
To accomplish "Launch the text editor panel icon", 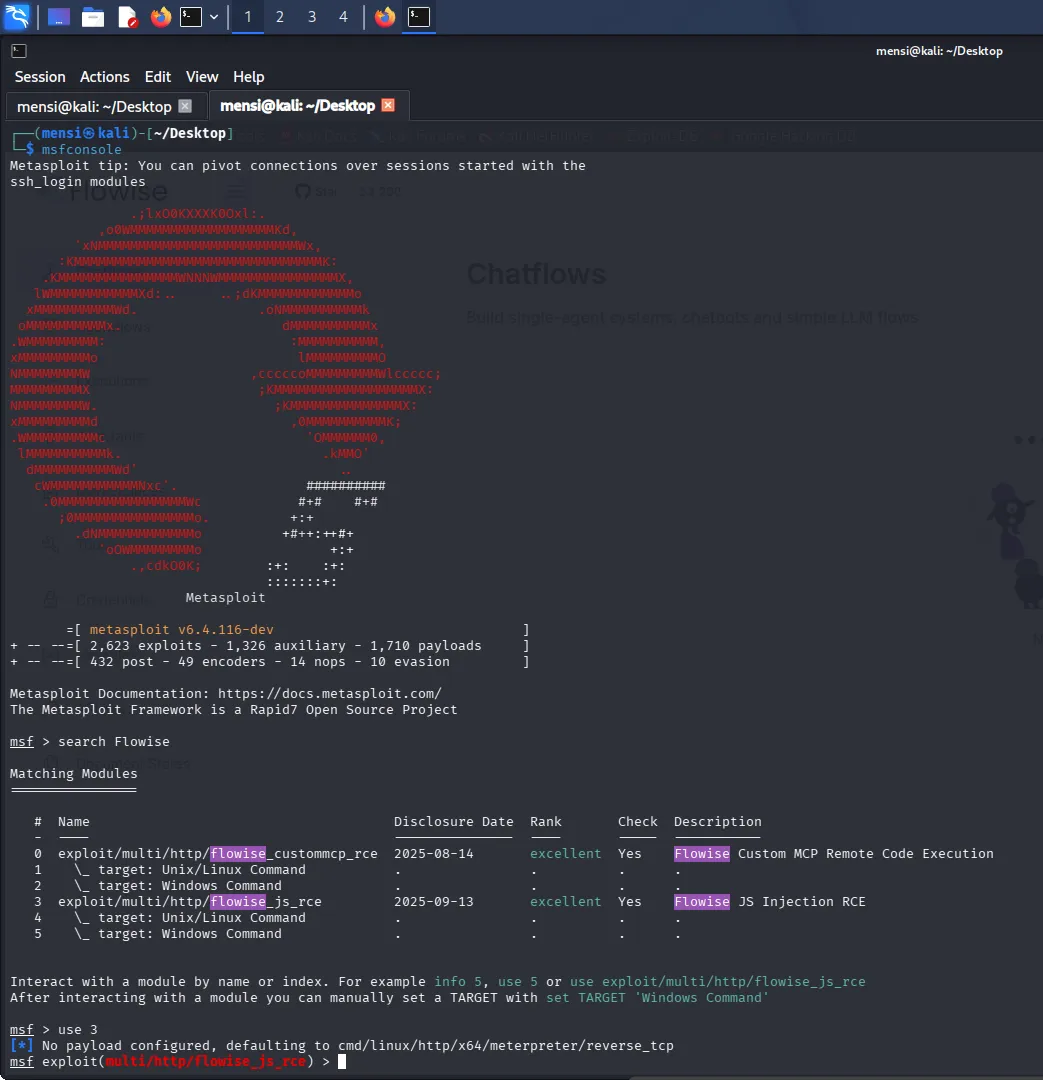I will click(x=127, y=17).
